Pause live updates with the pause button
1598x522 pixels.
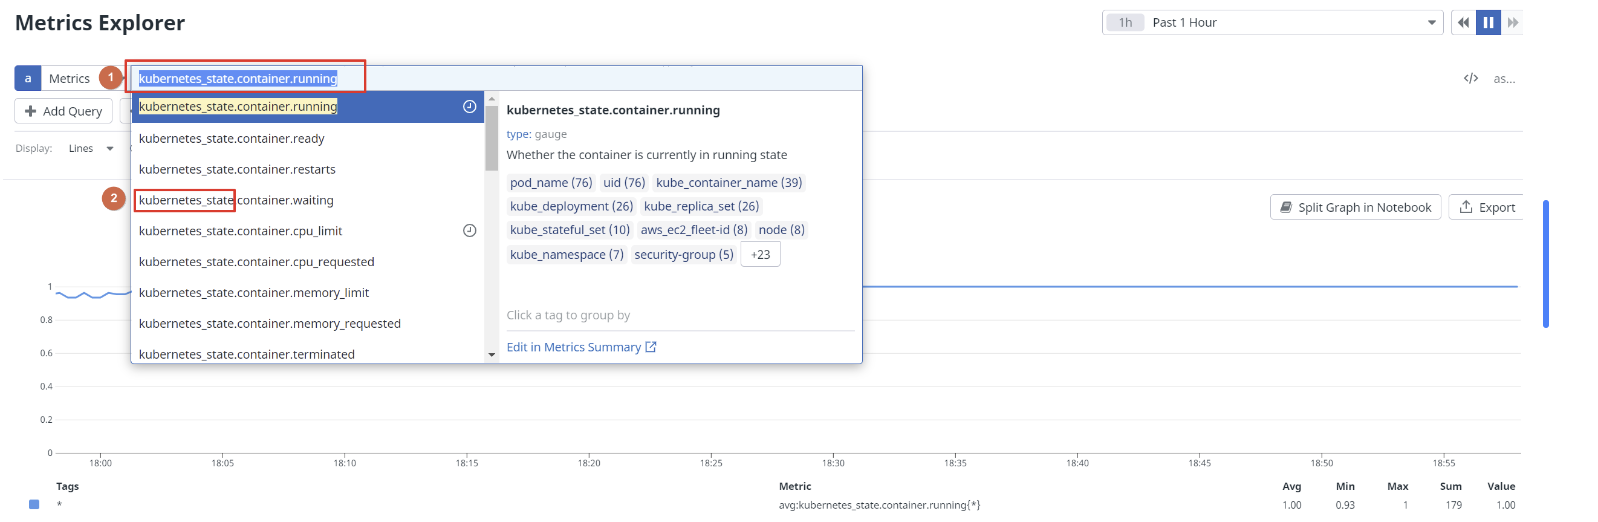click(x=1488, y=22)
